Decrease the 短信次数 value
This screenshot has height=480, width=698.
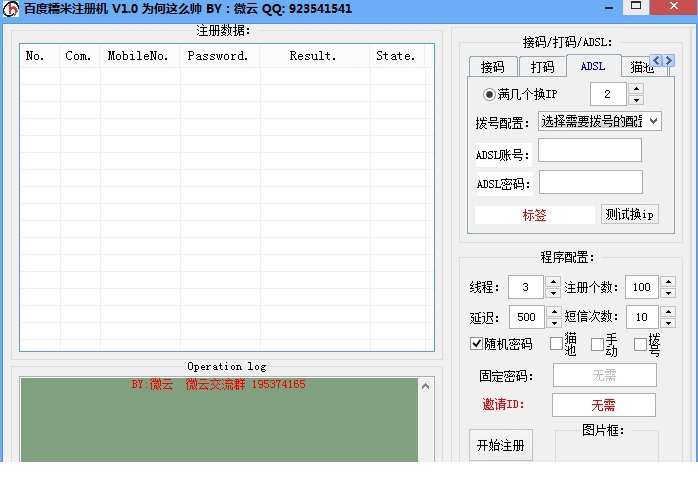point(669,323)
